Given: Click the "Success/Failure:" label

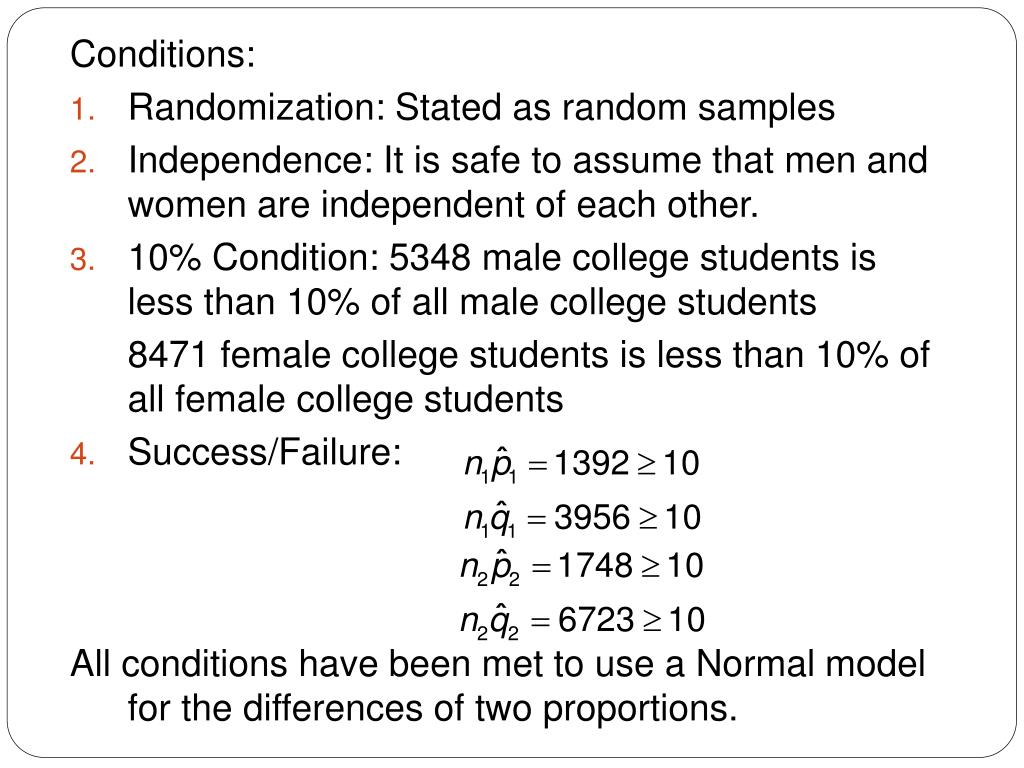Looking at the screenshot, I should 264,452.
